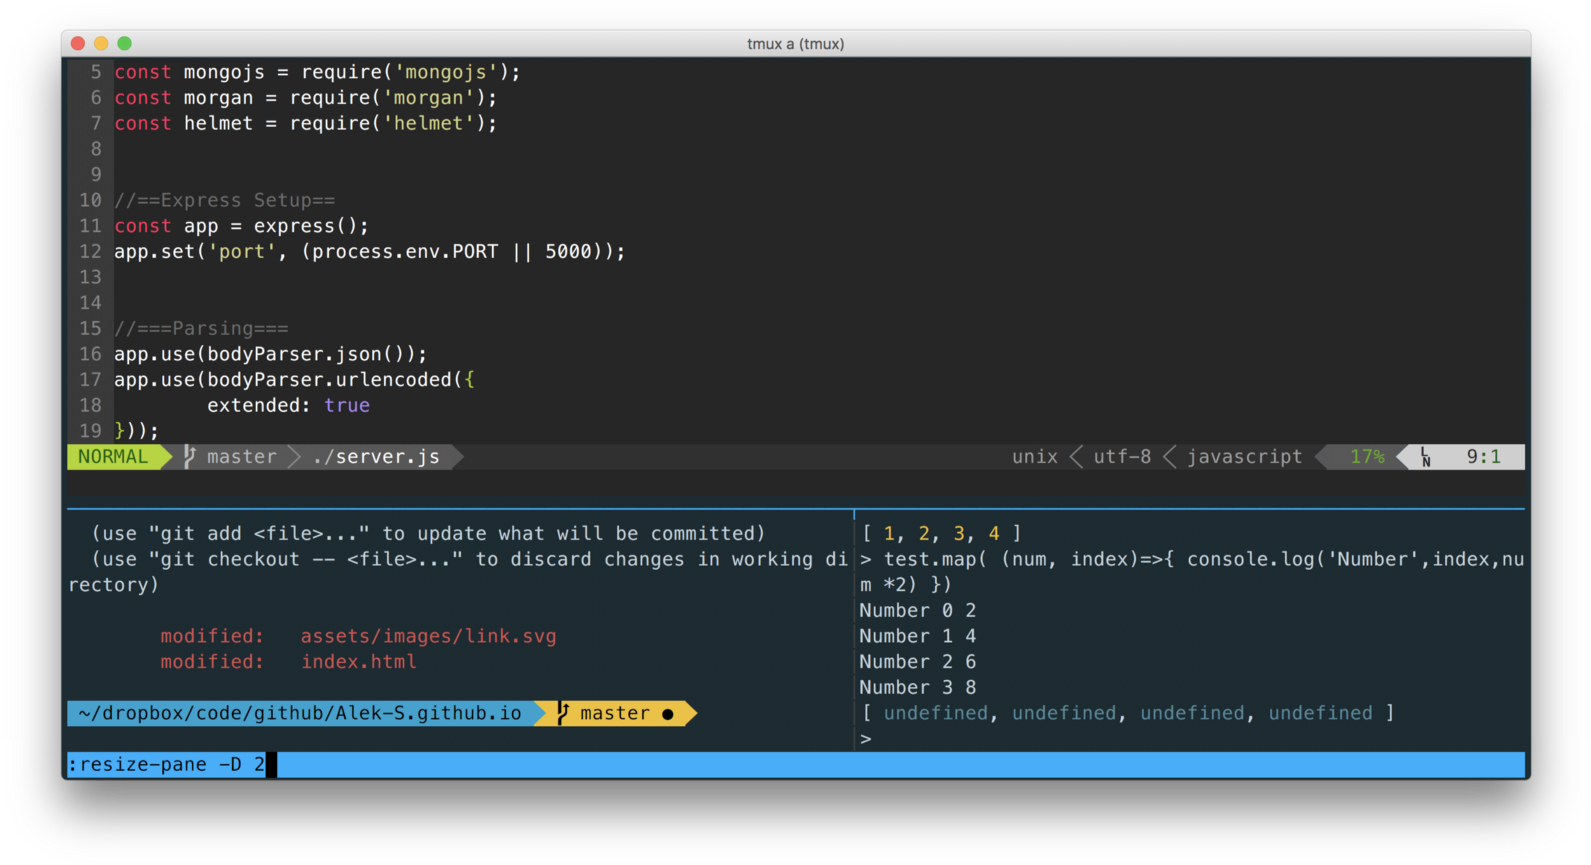The image size is (1591, 865).
Task: Click the javascript filetype segment
Action: tap(1244, 457)
